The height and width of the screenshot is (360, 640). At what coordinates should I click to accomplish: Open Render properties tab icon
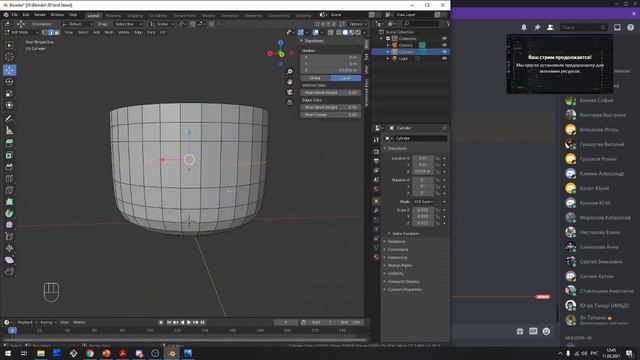tap(376, 151)
